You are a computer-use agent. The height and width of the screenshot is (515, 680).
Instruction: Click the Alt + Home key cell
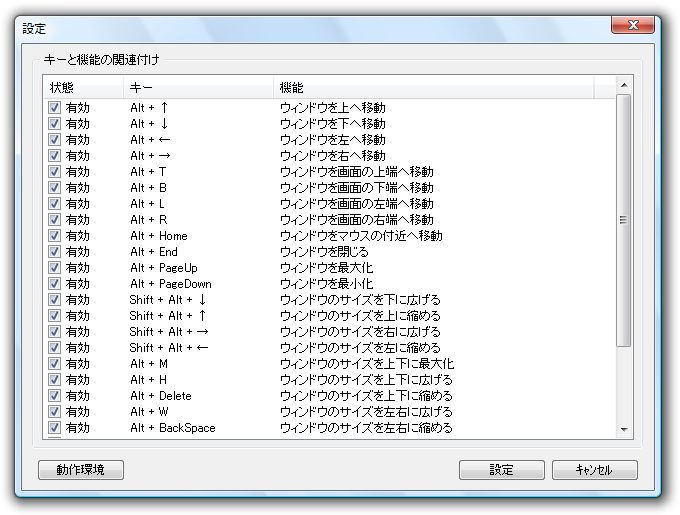(159, 236)
